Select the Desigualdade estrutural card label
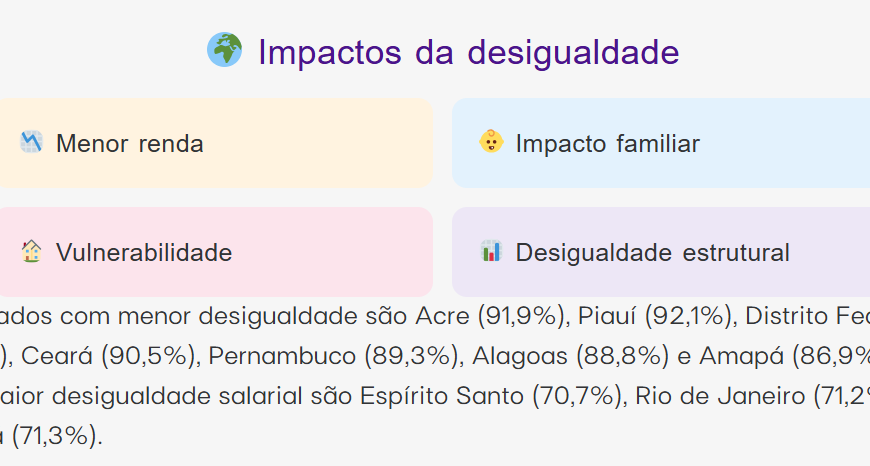 [652, 253]
